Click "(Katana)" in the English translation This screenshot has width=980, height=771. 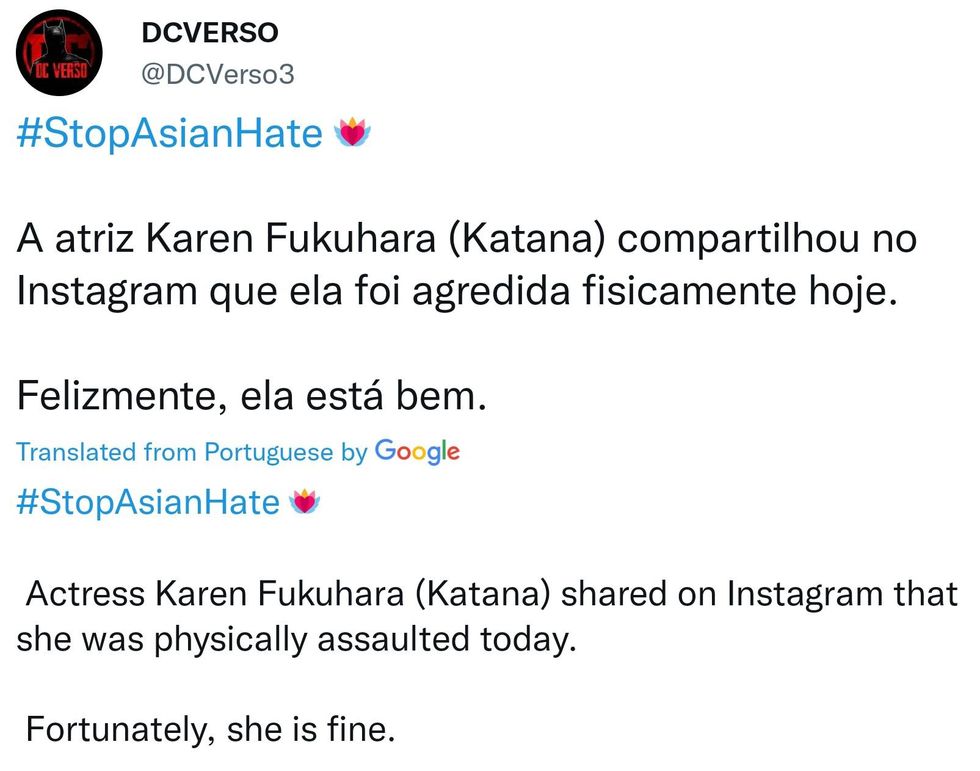pyautogui.click(x=482, y=594)
